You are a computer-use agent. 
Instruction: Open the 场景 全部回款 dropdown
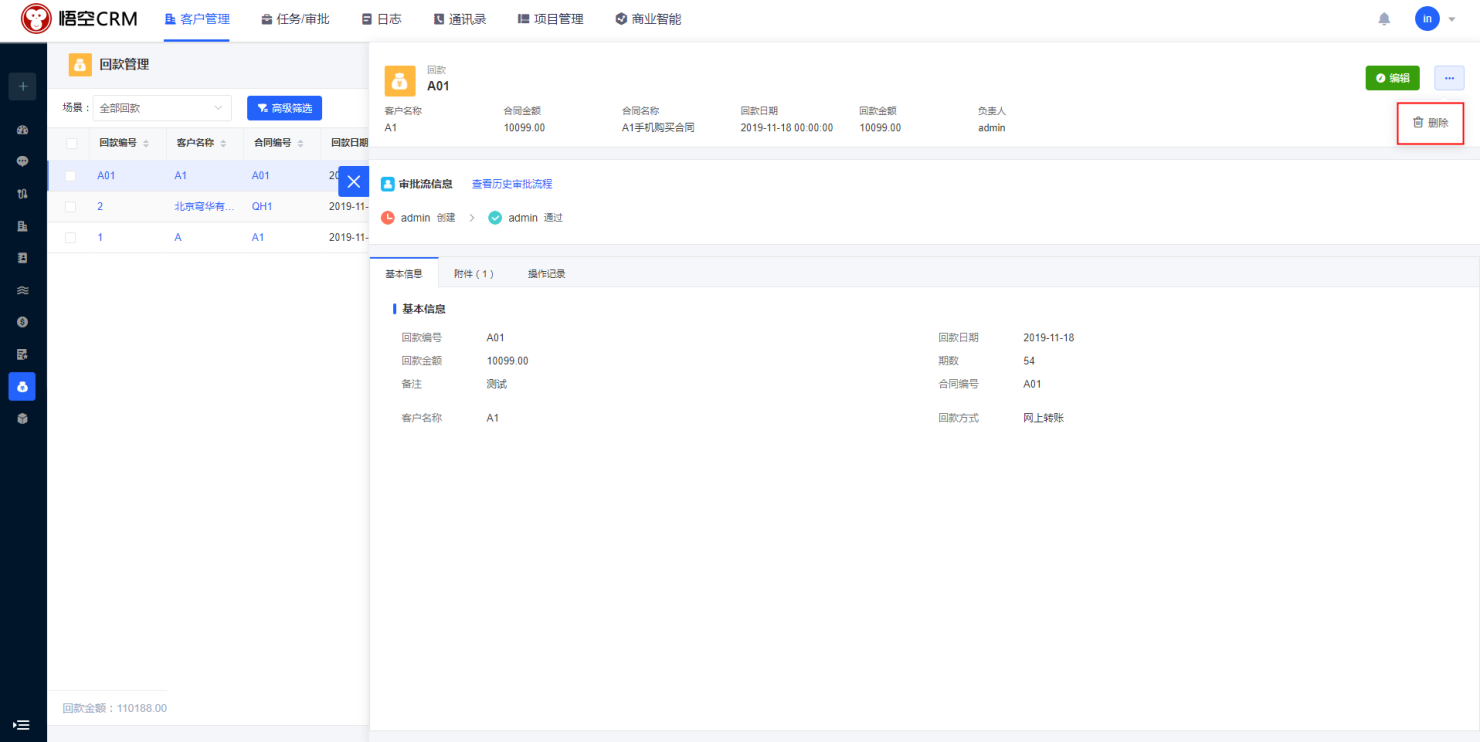click(x=161, y=108)
